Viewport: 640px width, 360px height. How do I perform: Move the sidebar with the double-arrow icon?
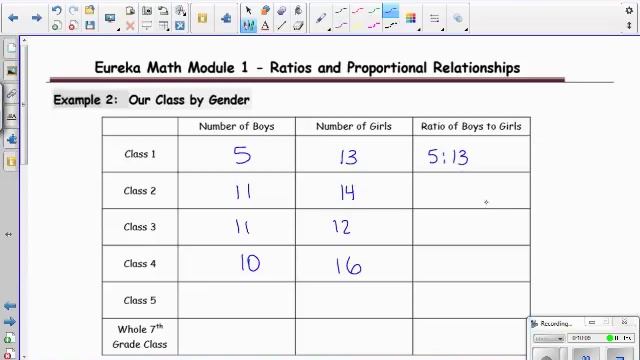coord(8,234)
